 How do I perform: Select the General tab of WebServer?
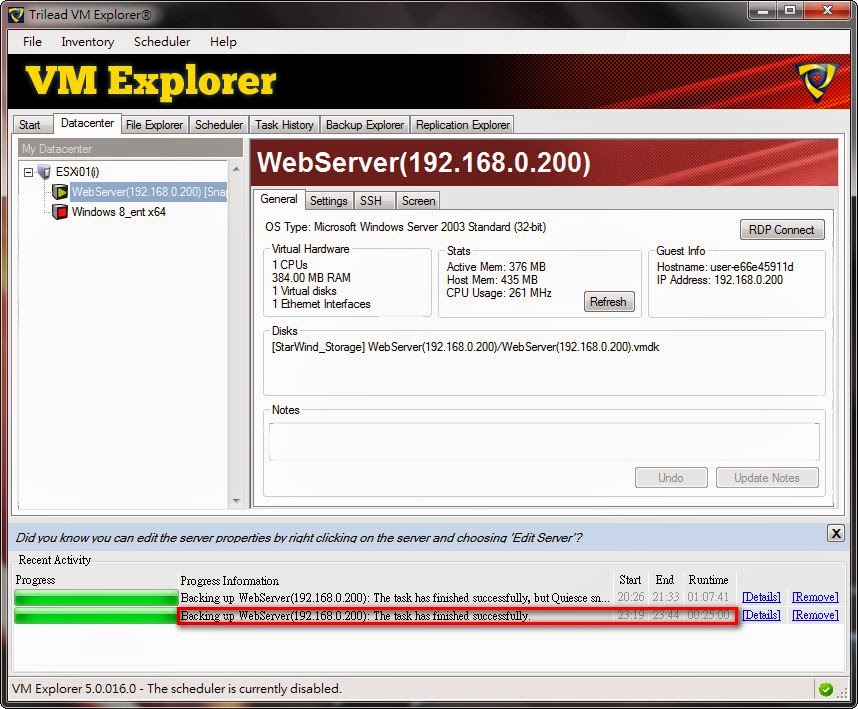pos(279,199)
